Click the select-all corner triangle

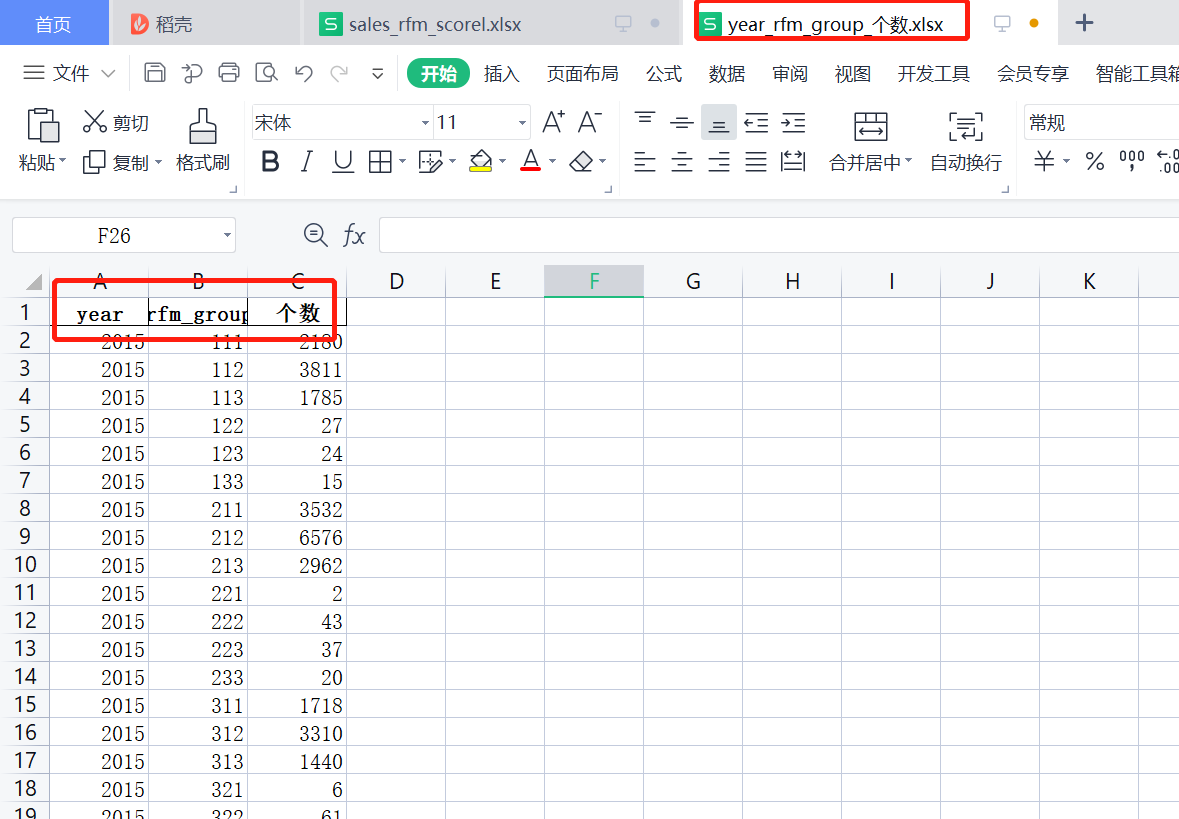click(x=32, y=281)
